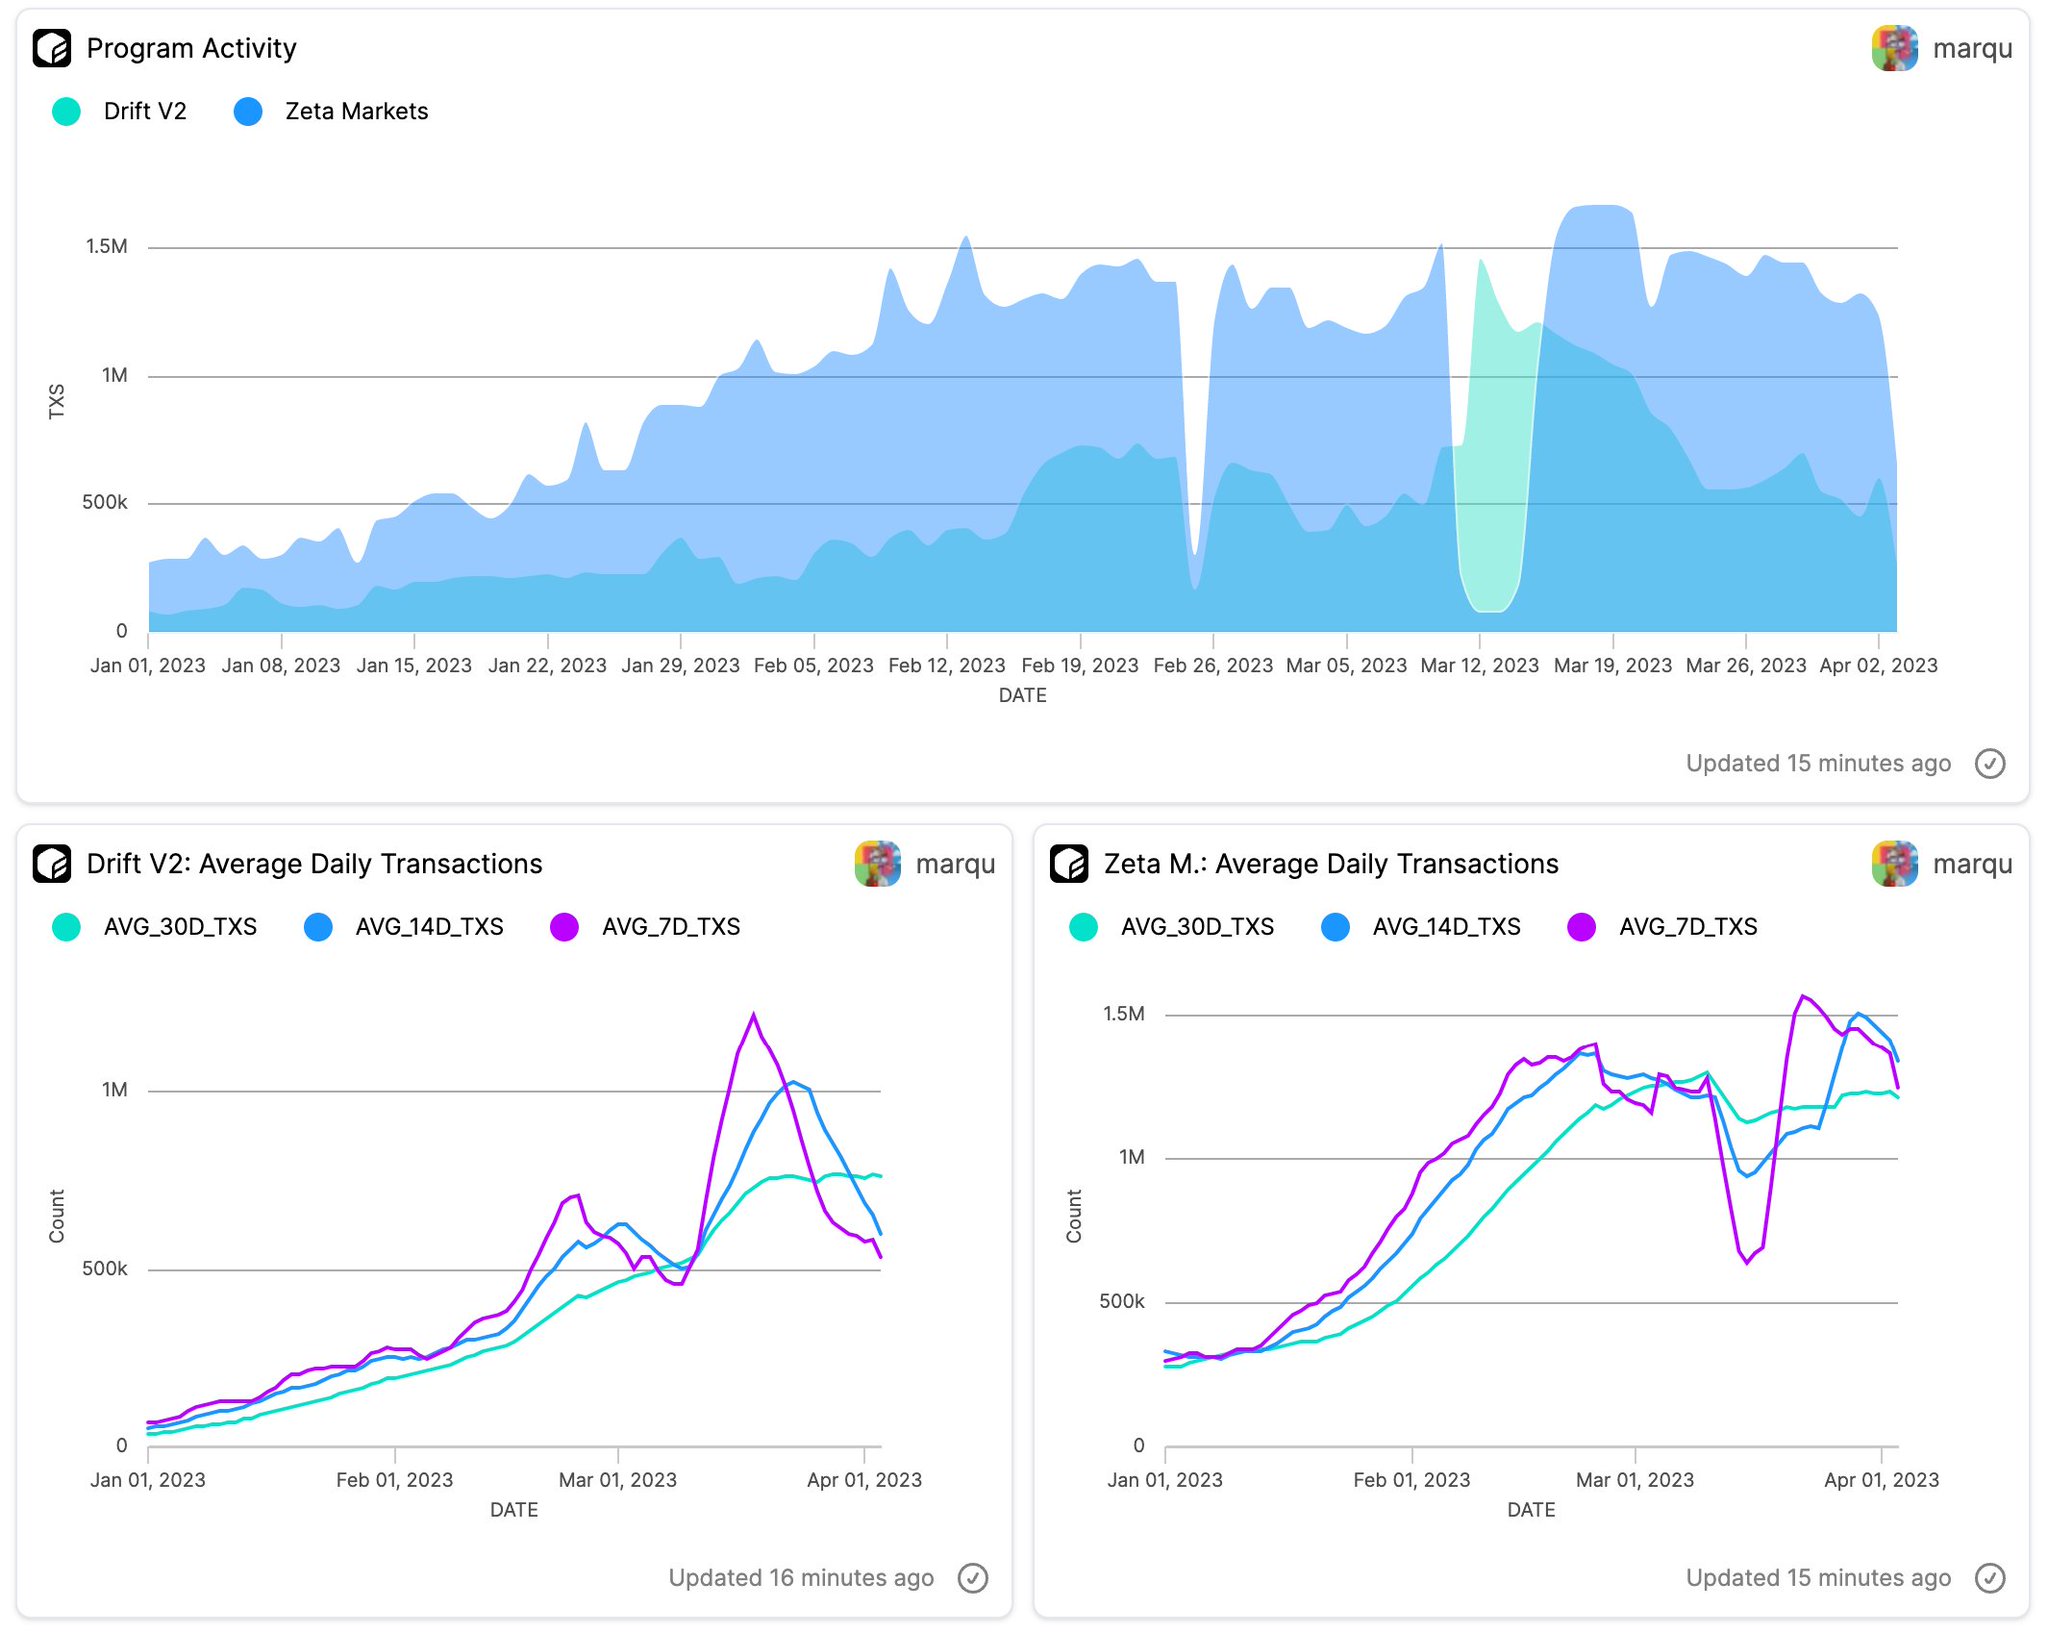Image resolution: width=2048 pixels, height=1633 pixels.
Task: Toggle AVG_30D_TXS in Zeta M. chart legend
Action: [x=1172, y=927]
